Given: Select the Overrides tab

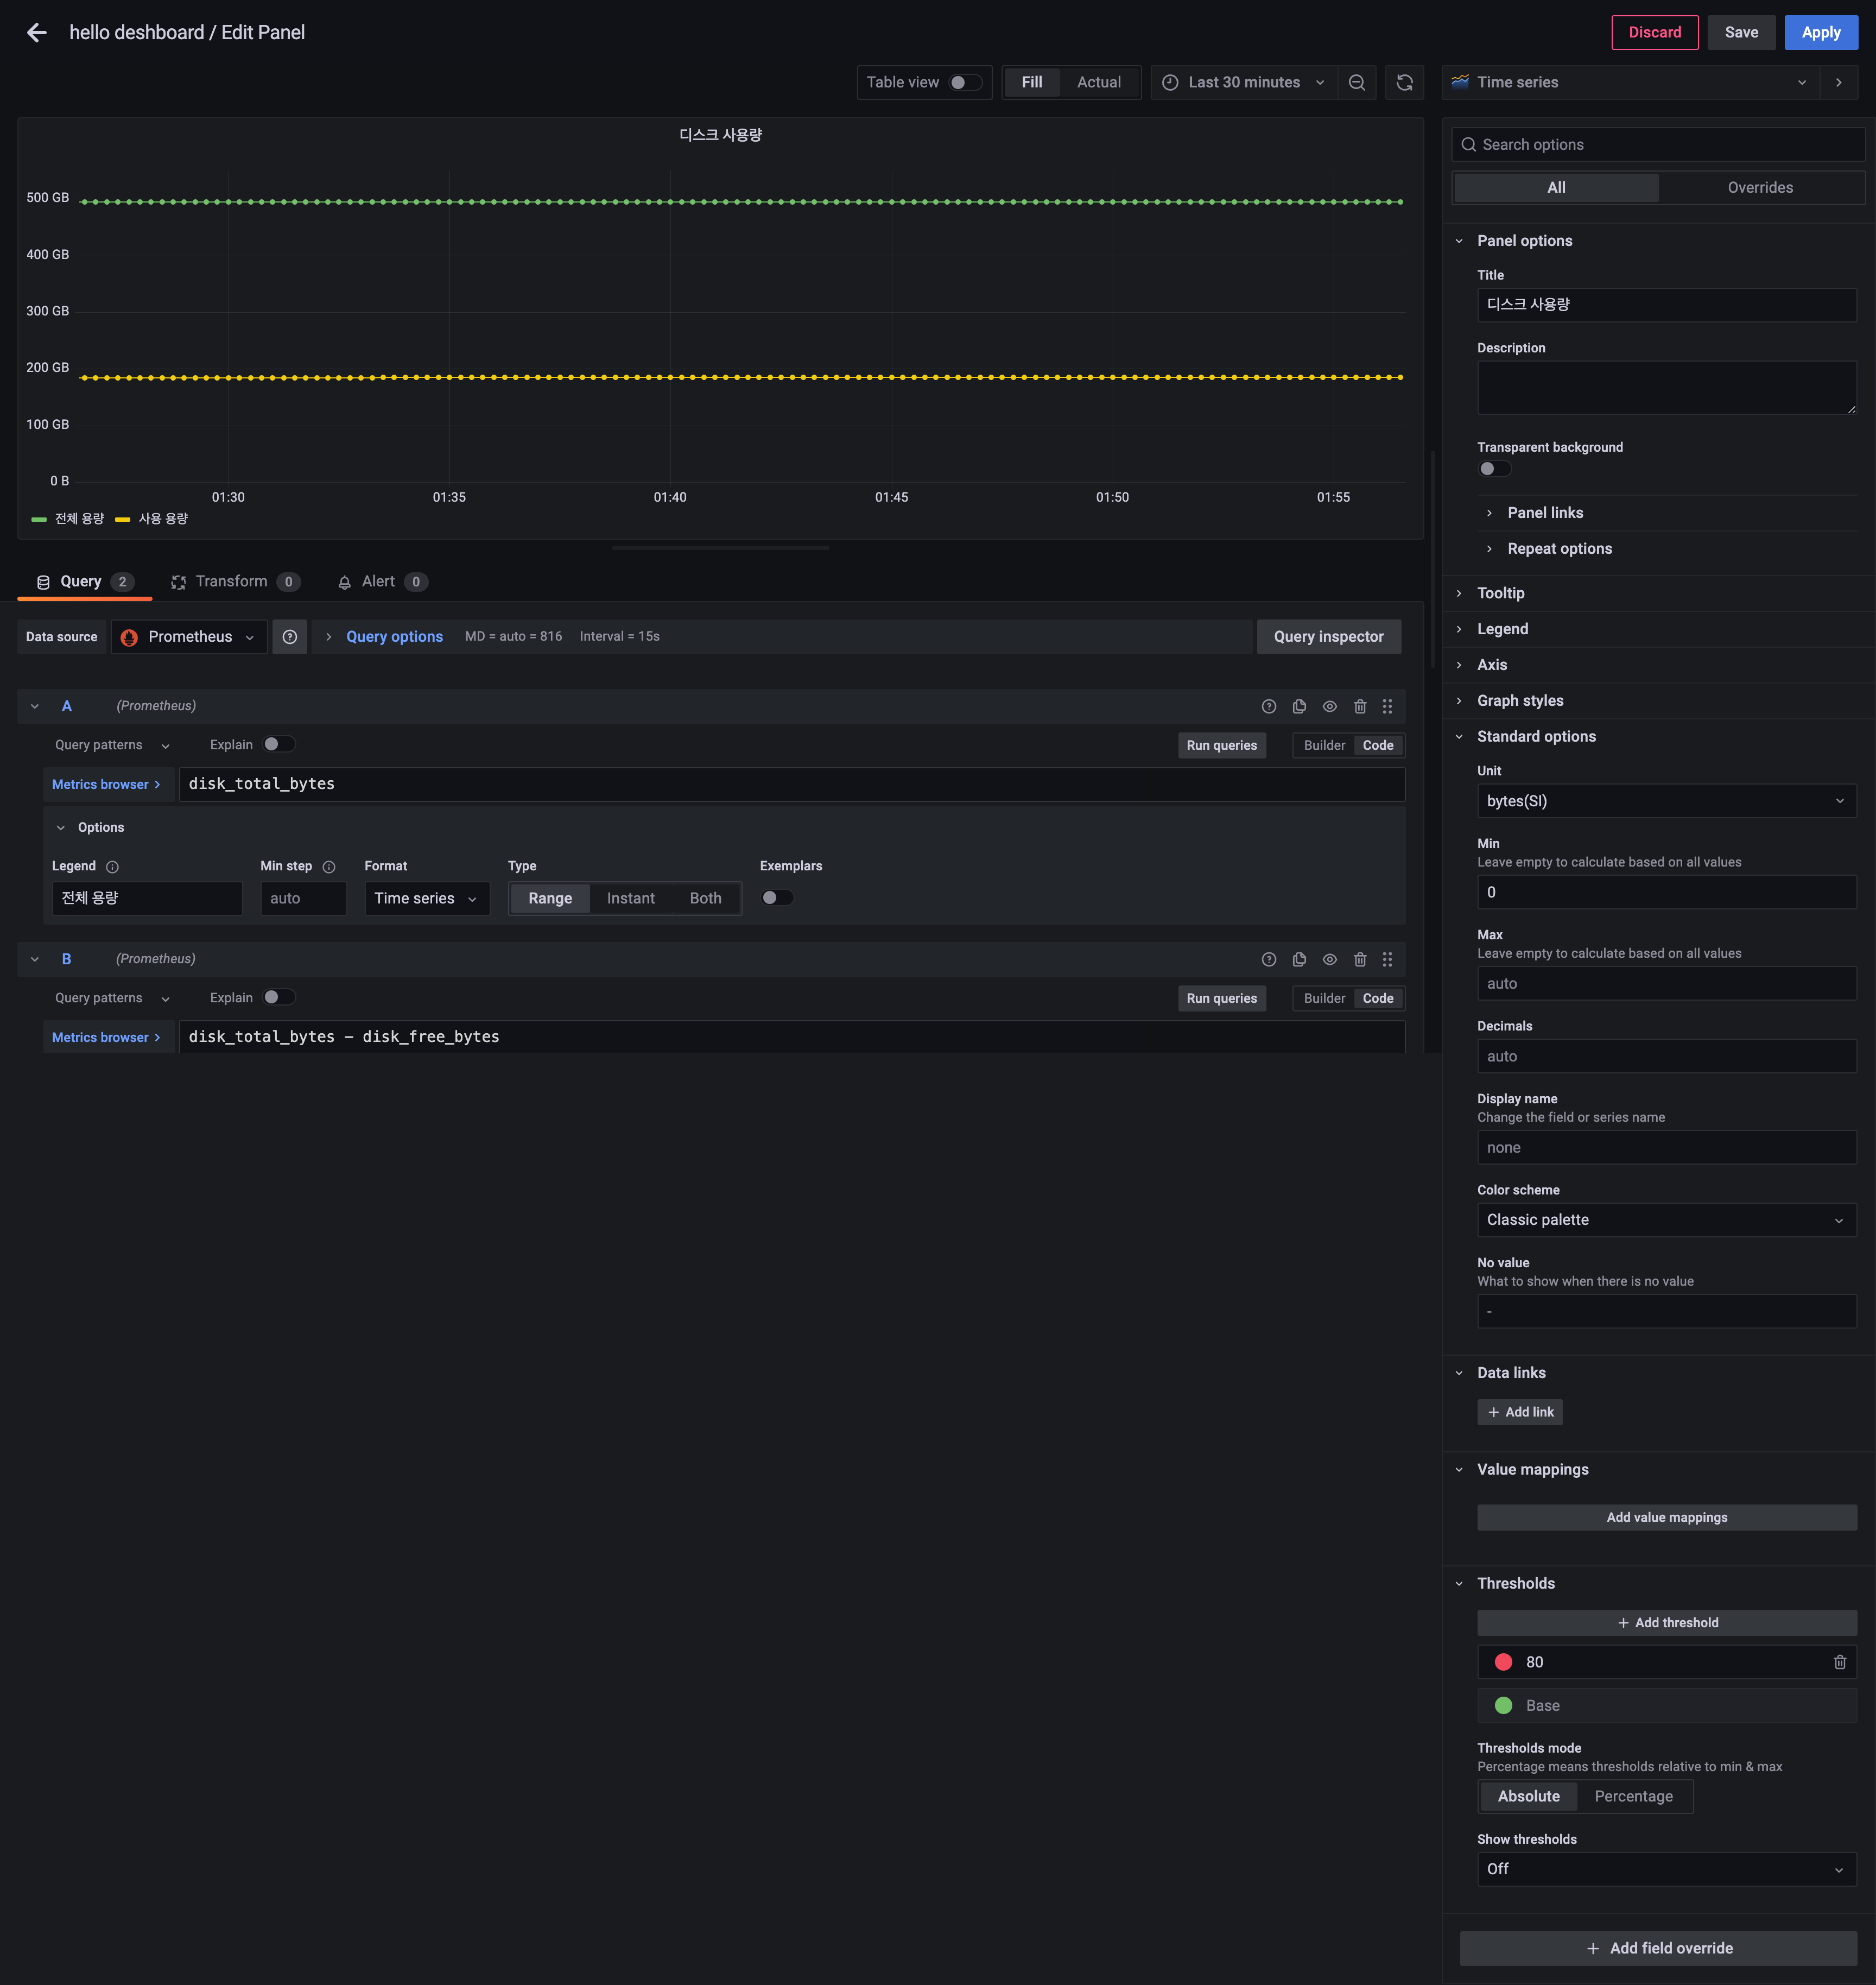Looking at the screenshot, I should [1759, 188].
